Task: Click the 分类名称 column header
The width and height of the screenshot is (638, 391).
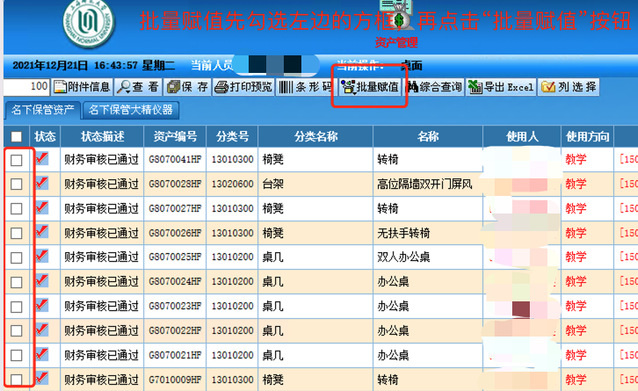Action: click(316, 137)
